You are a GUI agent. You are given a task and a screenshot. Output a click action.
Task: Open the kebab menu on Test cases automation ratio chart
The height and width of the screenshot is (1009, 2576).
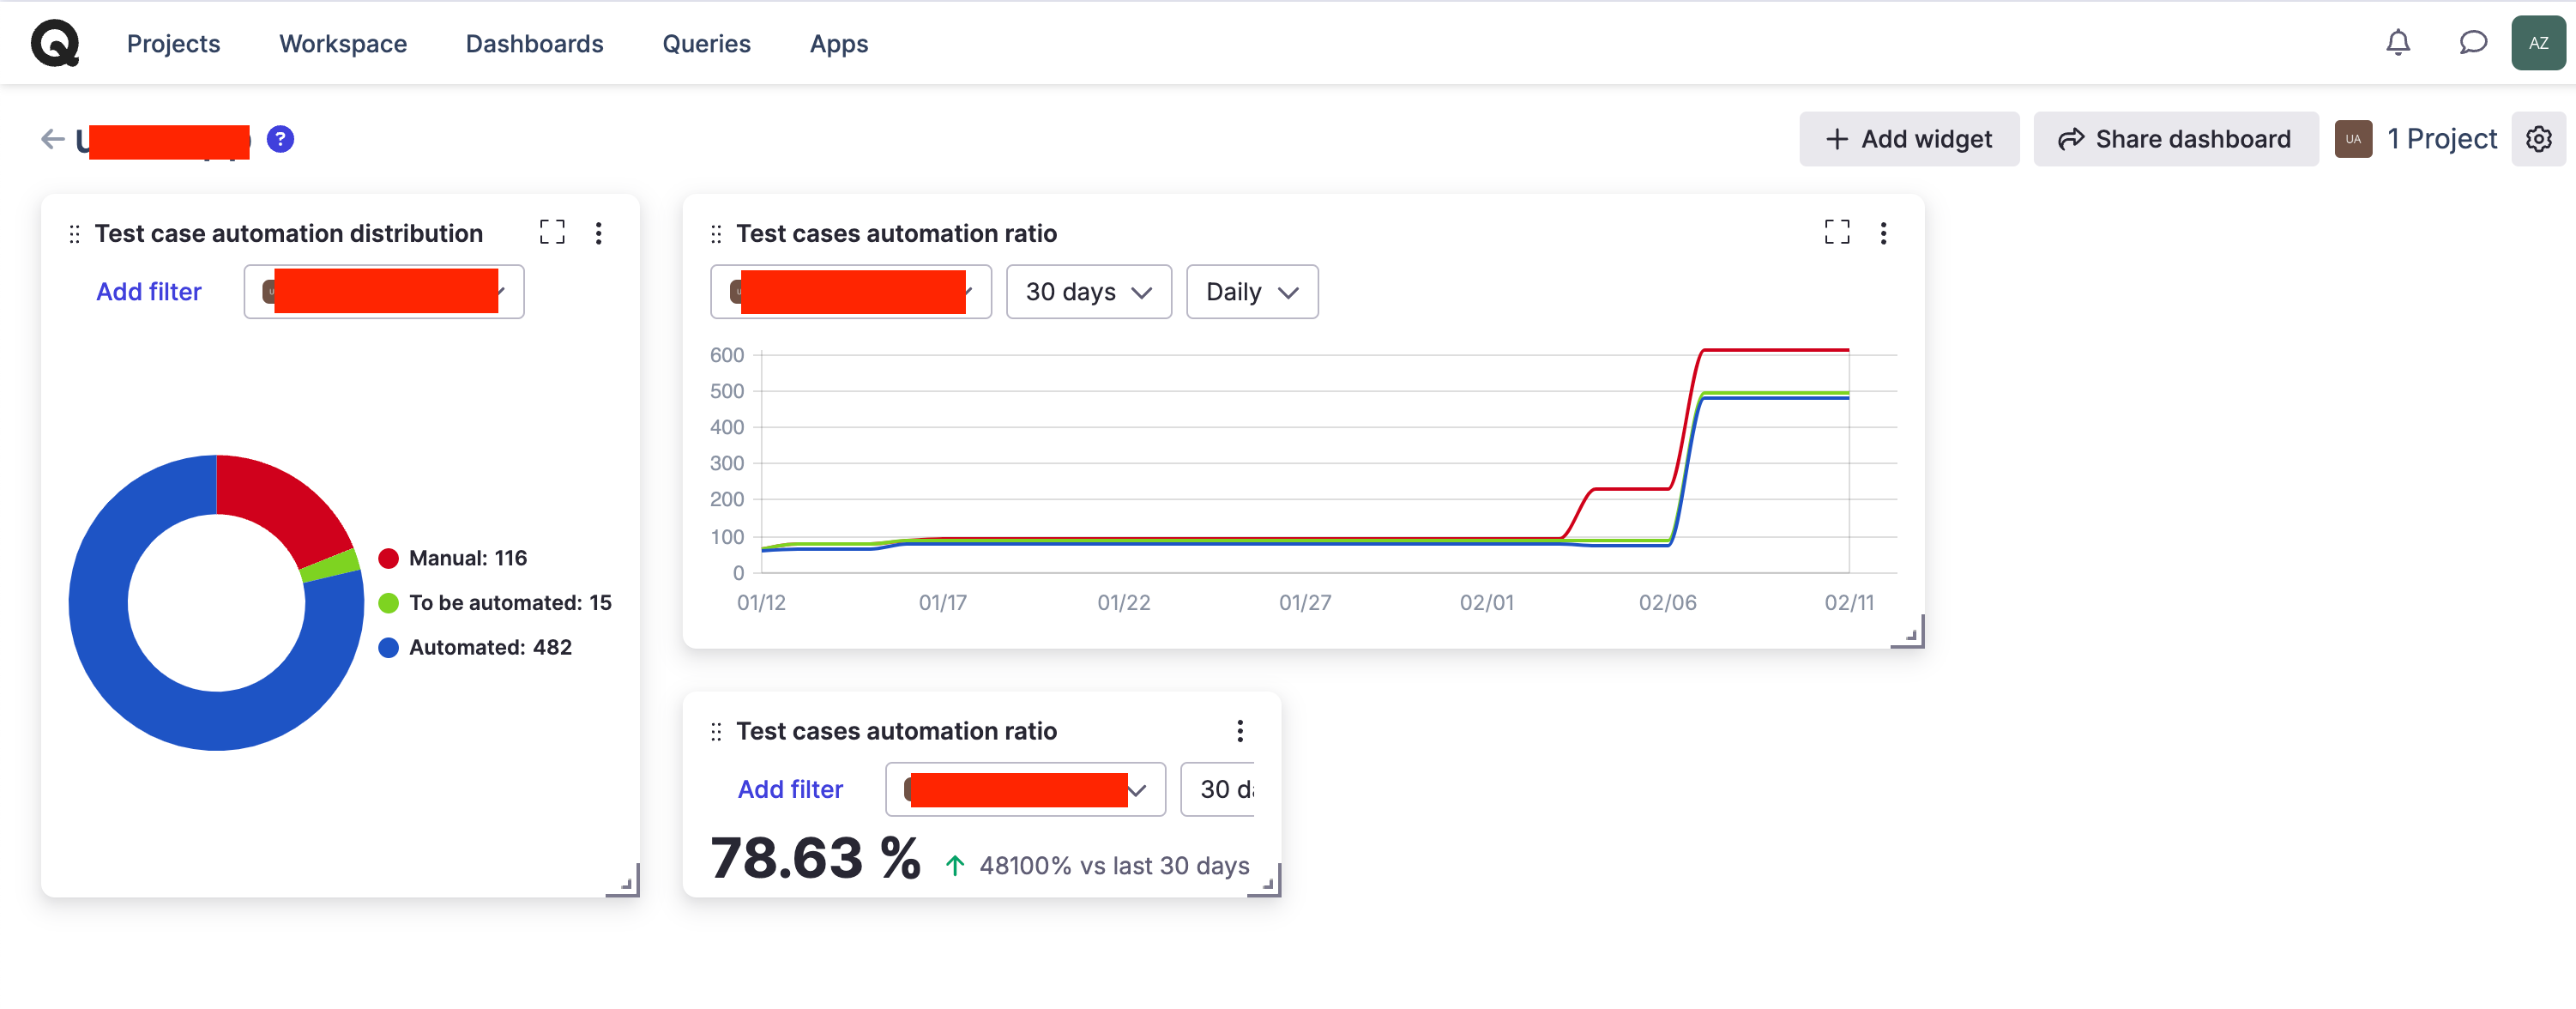click(1884, 233)
